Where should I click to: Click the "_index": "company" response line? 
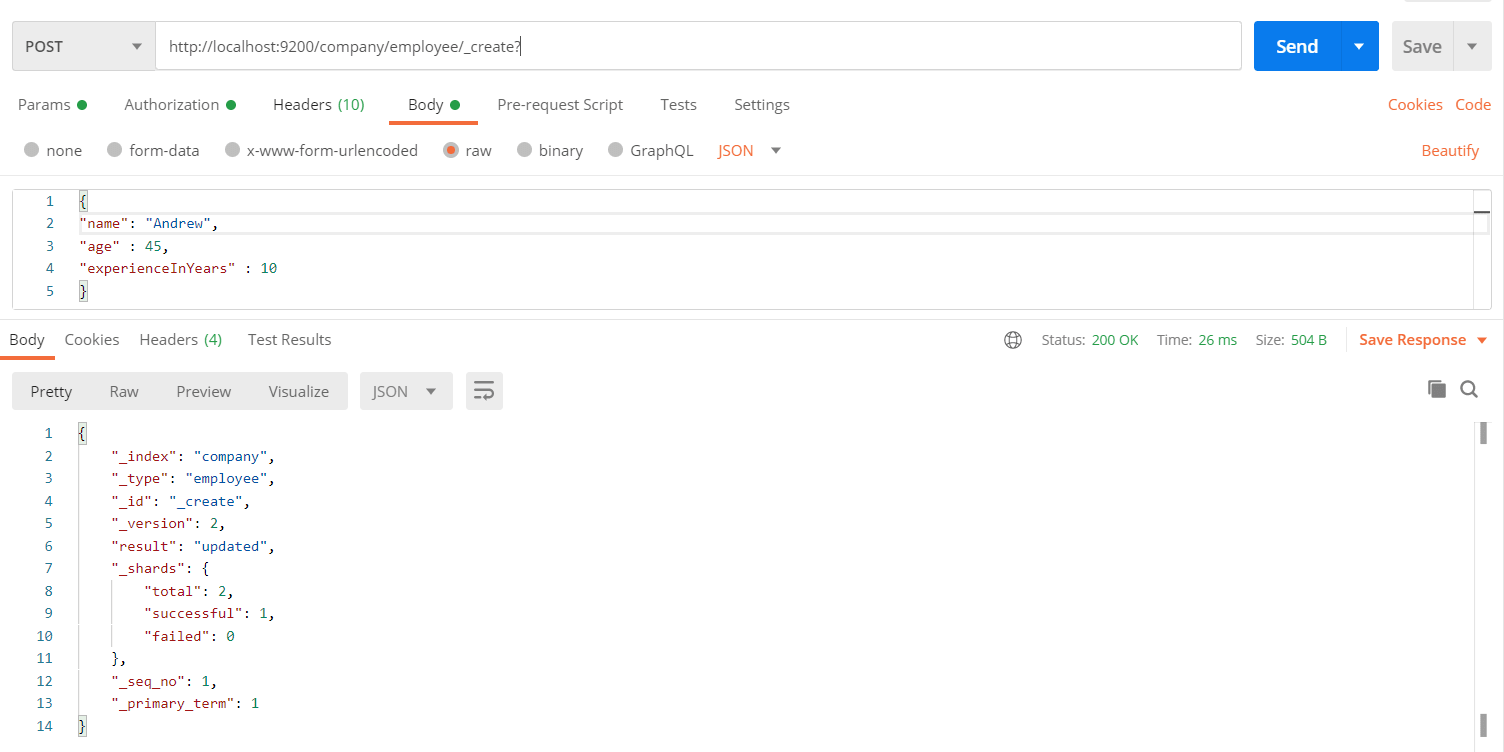point(192,456)
